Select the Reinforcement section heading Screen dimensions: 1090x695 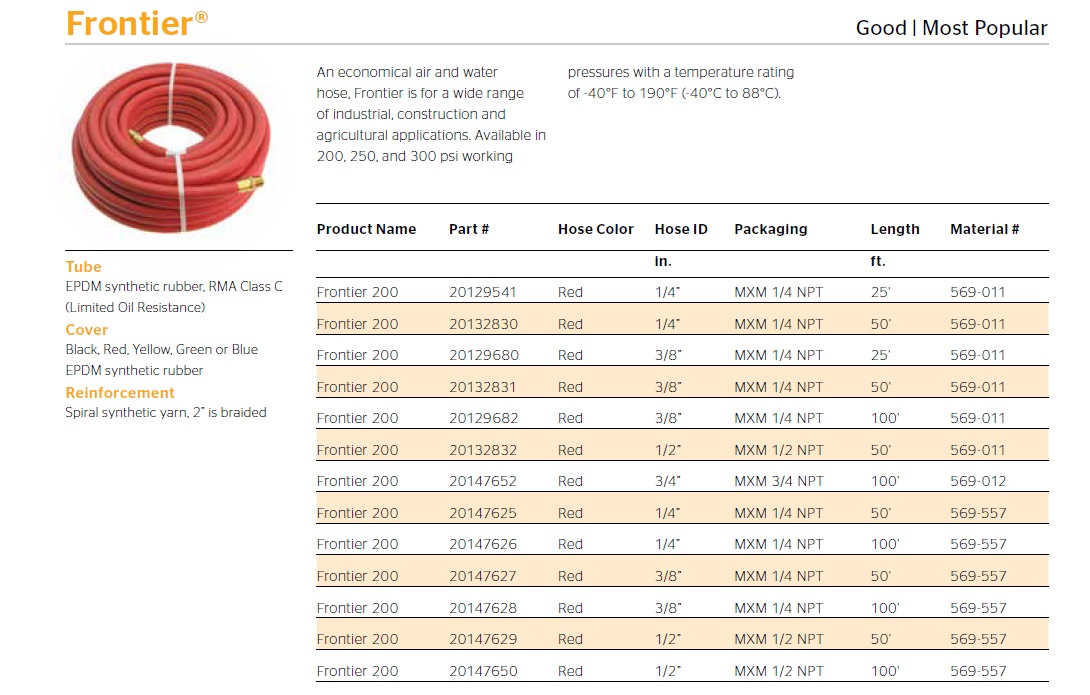coord(120,393)
